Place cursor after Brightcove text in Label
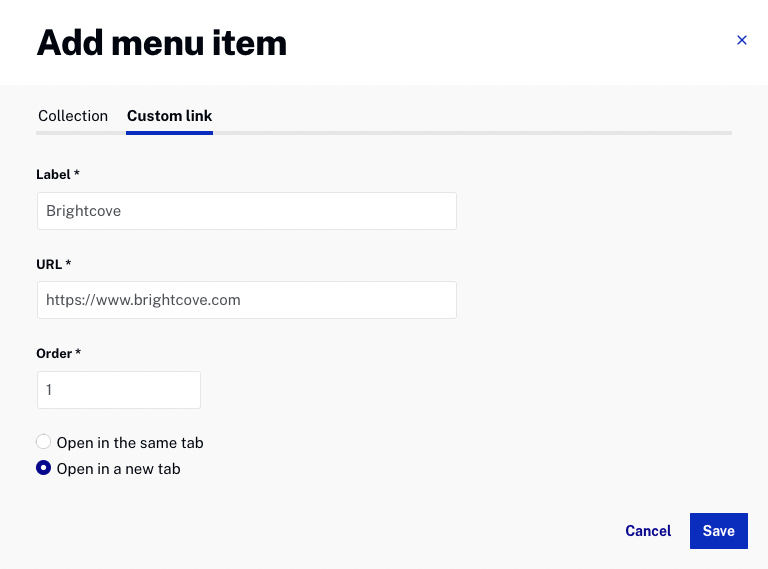The width and height of the screenshot is (768, 569). 122,211
